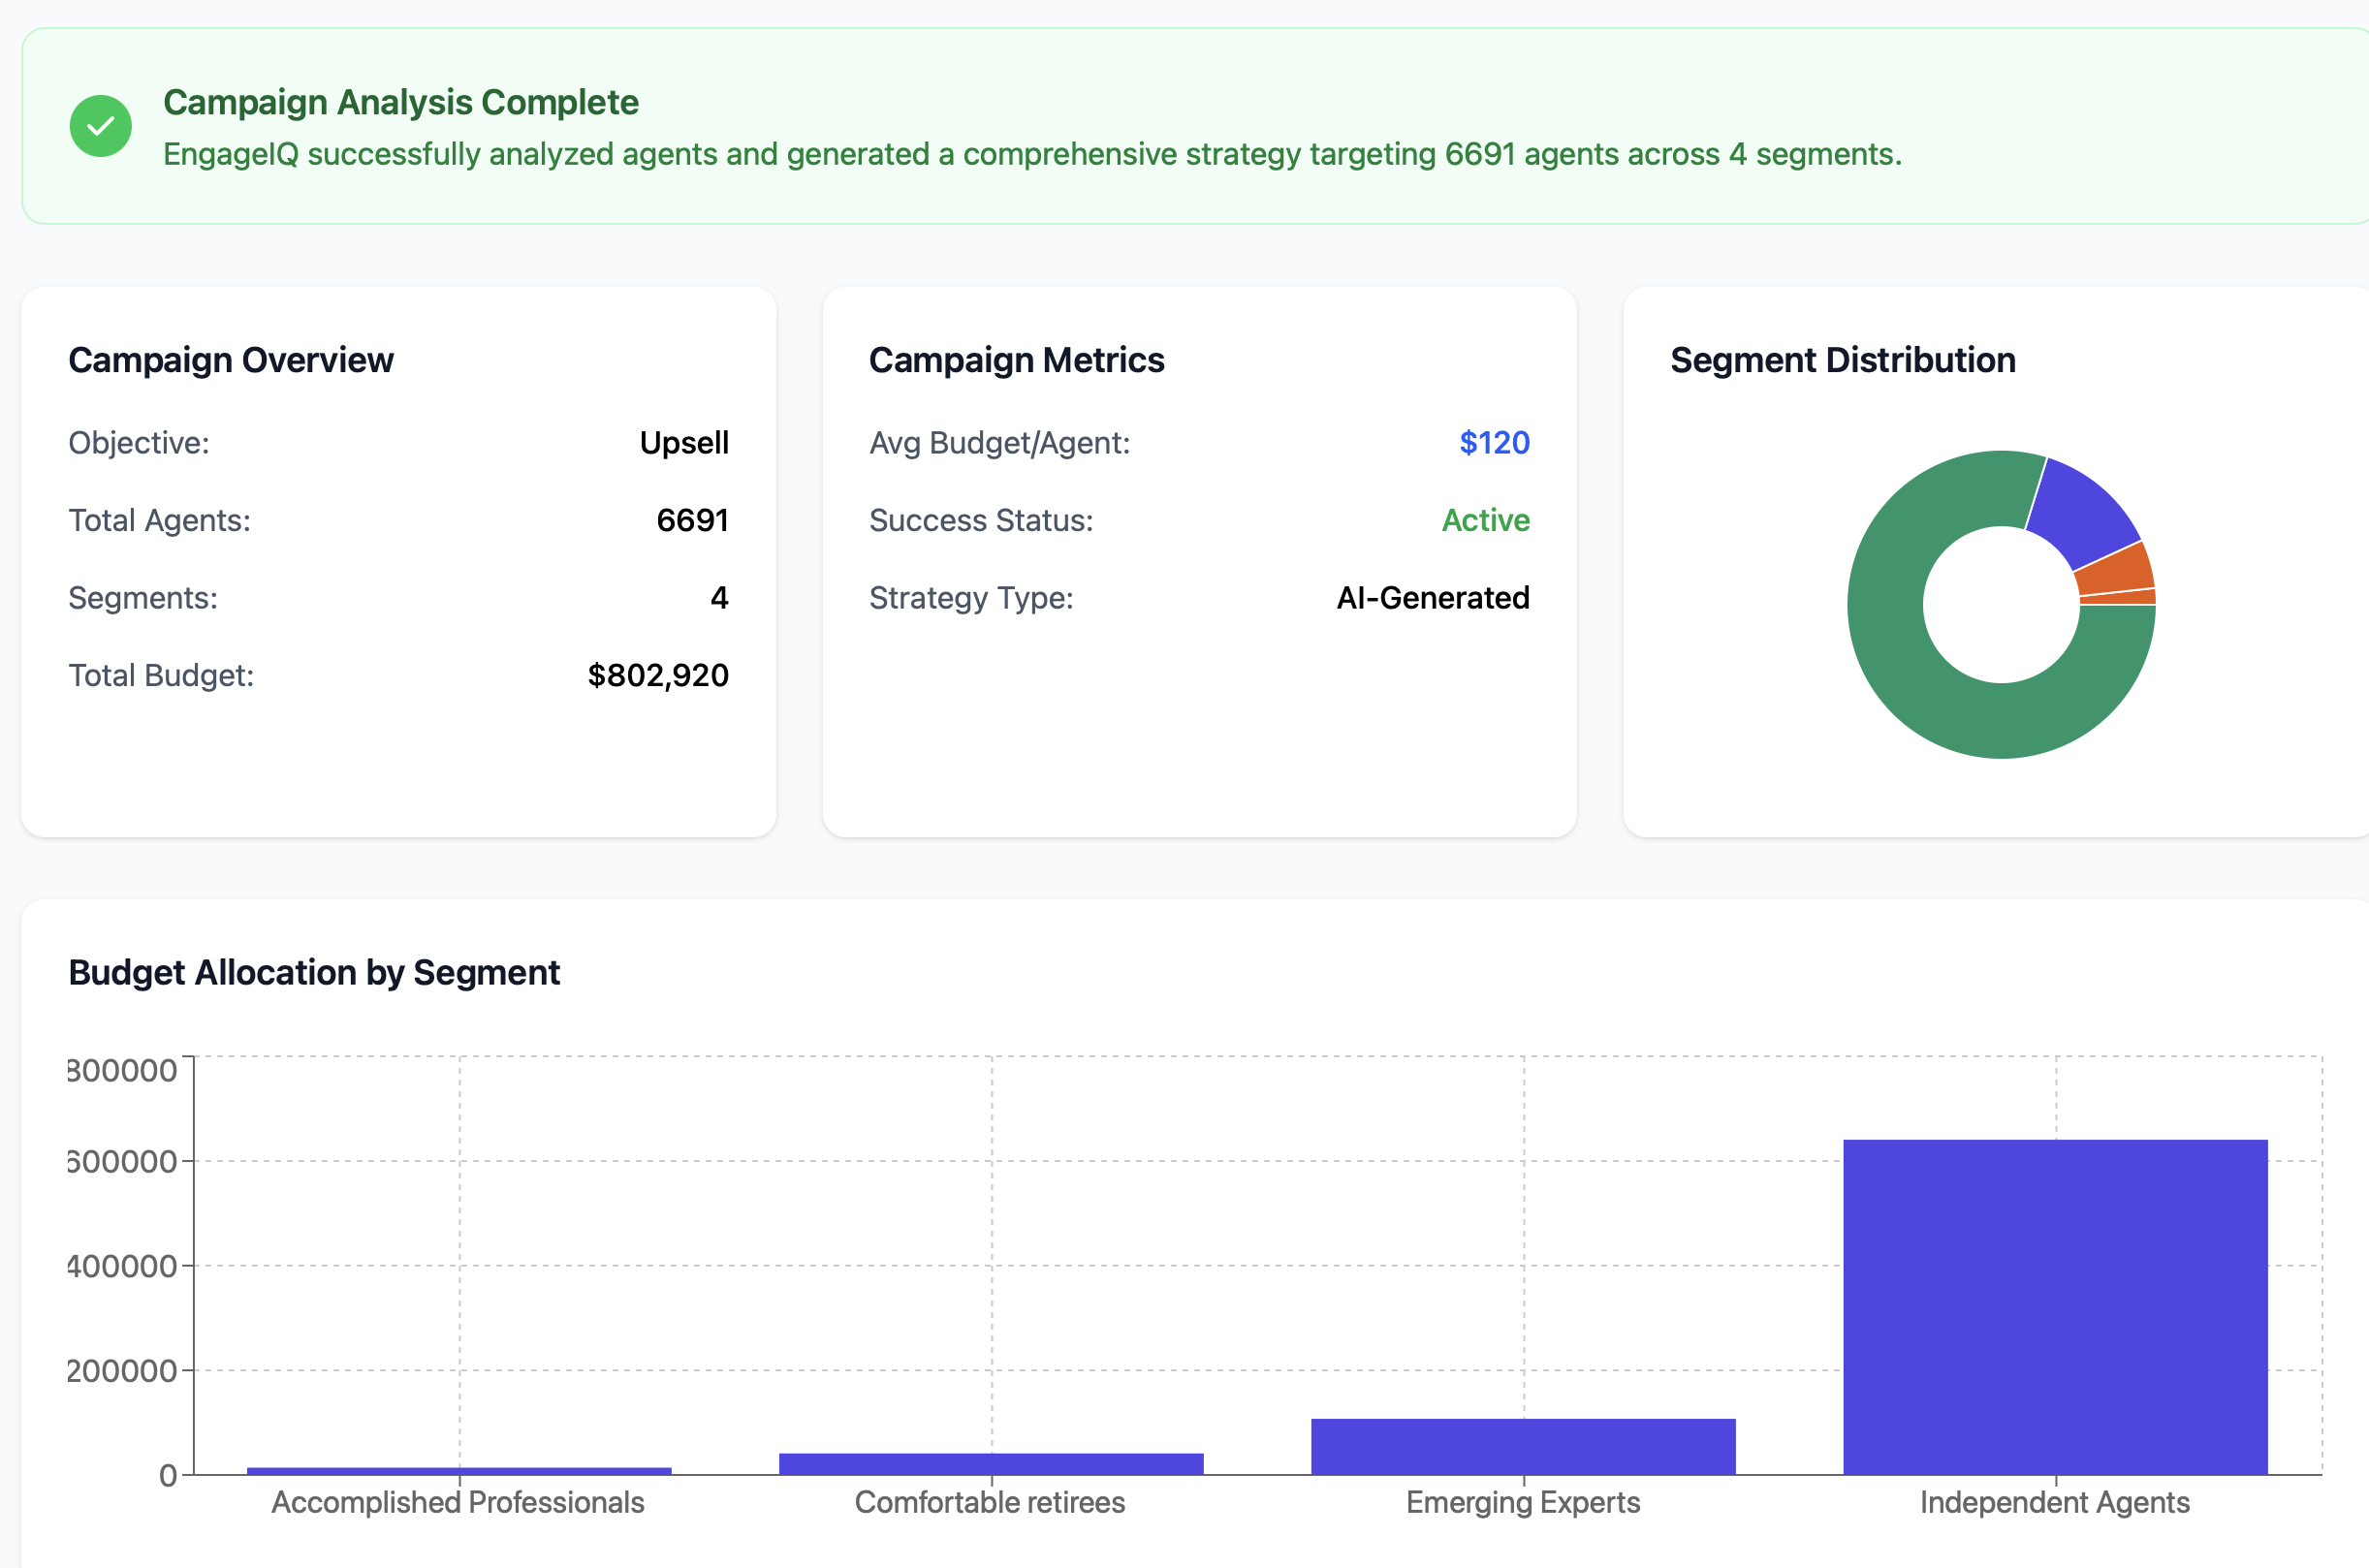Click the Independent Agents axis label

pyautogui.click(x=2054, y=1502)
